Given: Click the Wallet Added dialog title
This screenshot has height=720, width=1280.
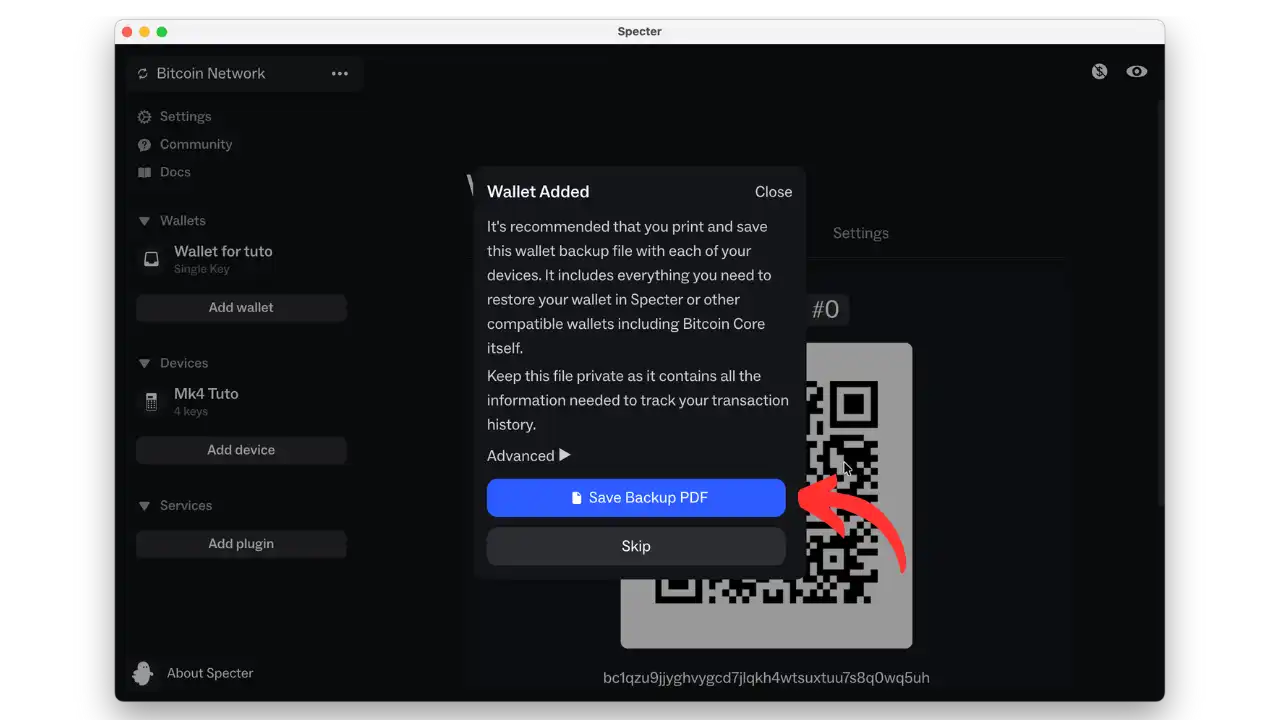Looking at the screenshot, I should click(538, 192).
